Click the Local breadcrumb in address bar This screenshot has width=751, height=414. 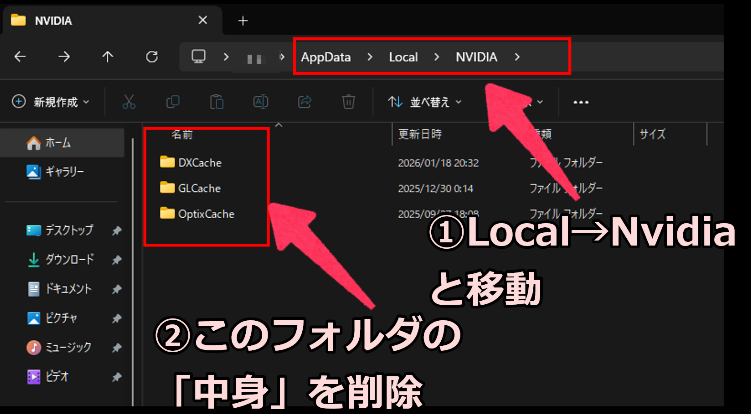coord(403,57)
